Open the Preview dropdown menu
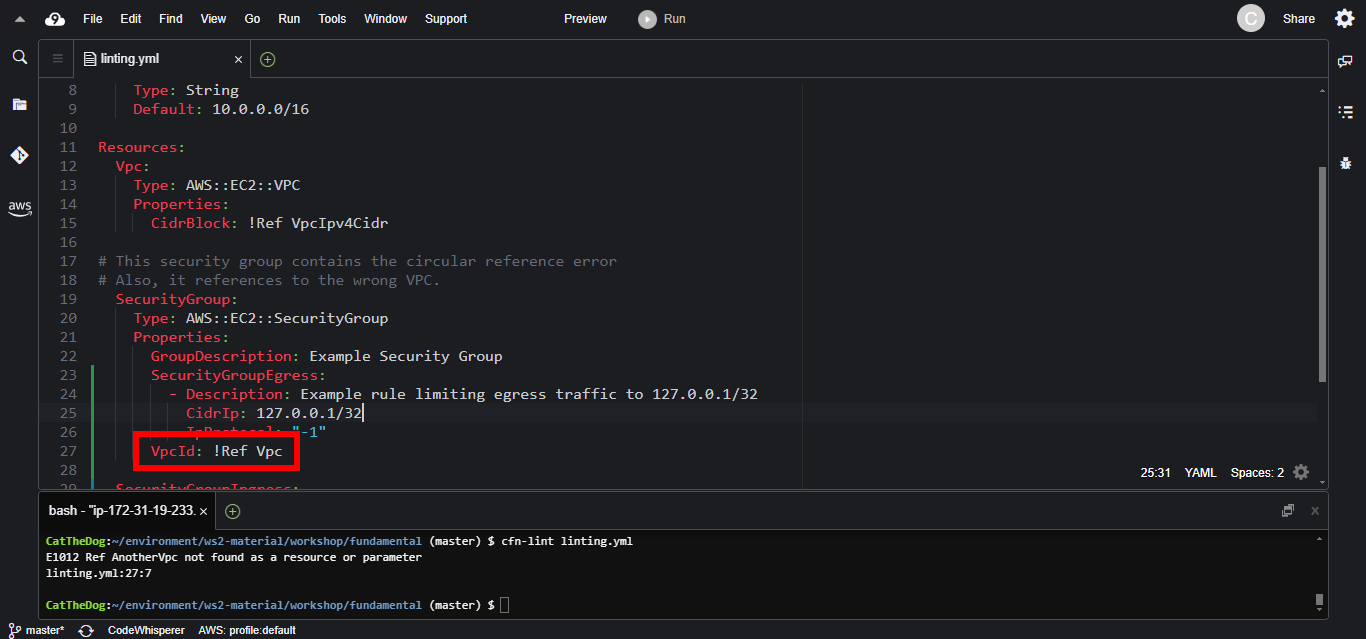This screenshot has width=1366, height=639. (585, 18)
